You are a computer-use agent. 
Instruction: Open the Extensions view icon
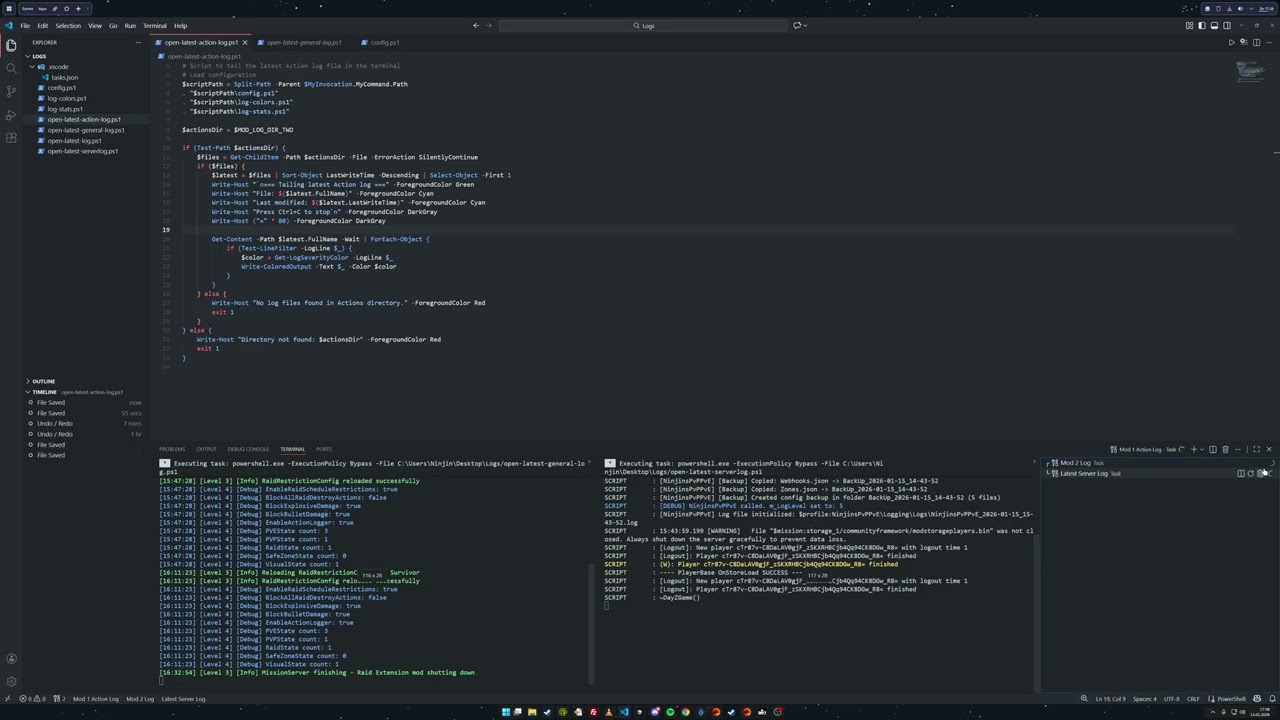[11, 137]
